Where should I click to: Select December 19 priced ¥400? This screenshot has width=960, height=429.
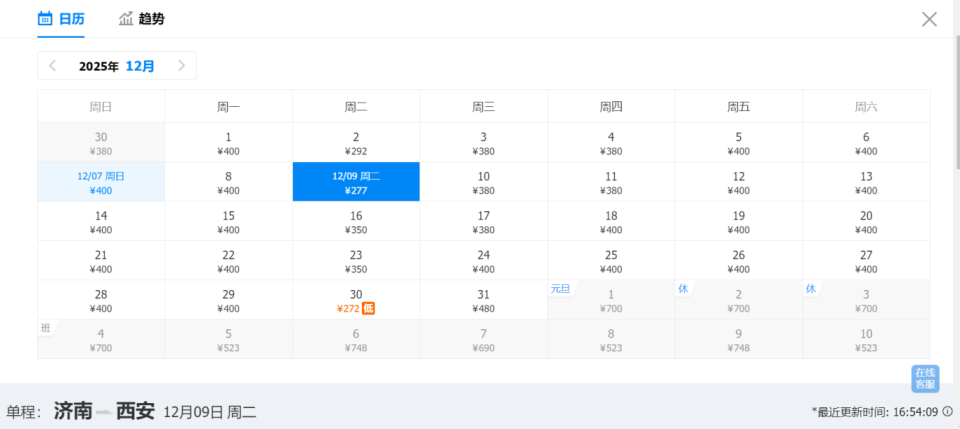pos(739,222)
